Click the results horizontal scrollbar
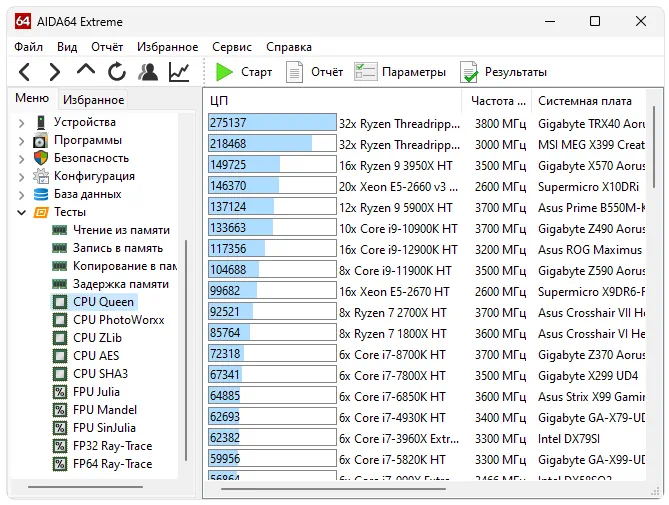This screenshot has width=669, height=505. tap(333, 489)
